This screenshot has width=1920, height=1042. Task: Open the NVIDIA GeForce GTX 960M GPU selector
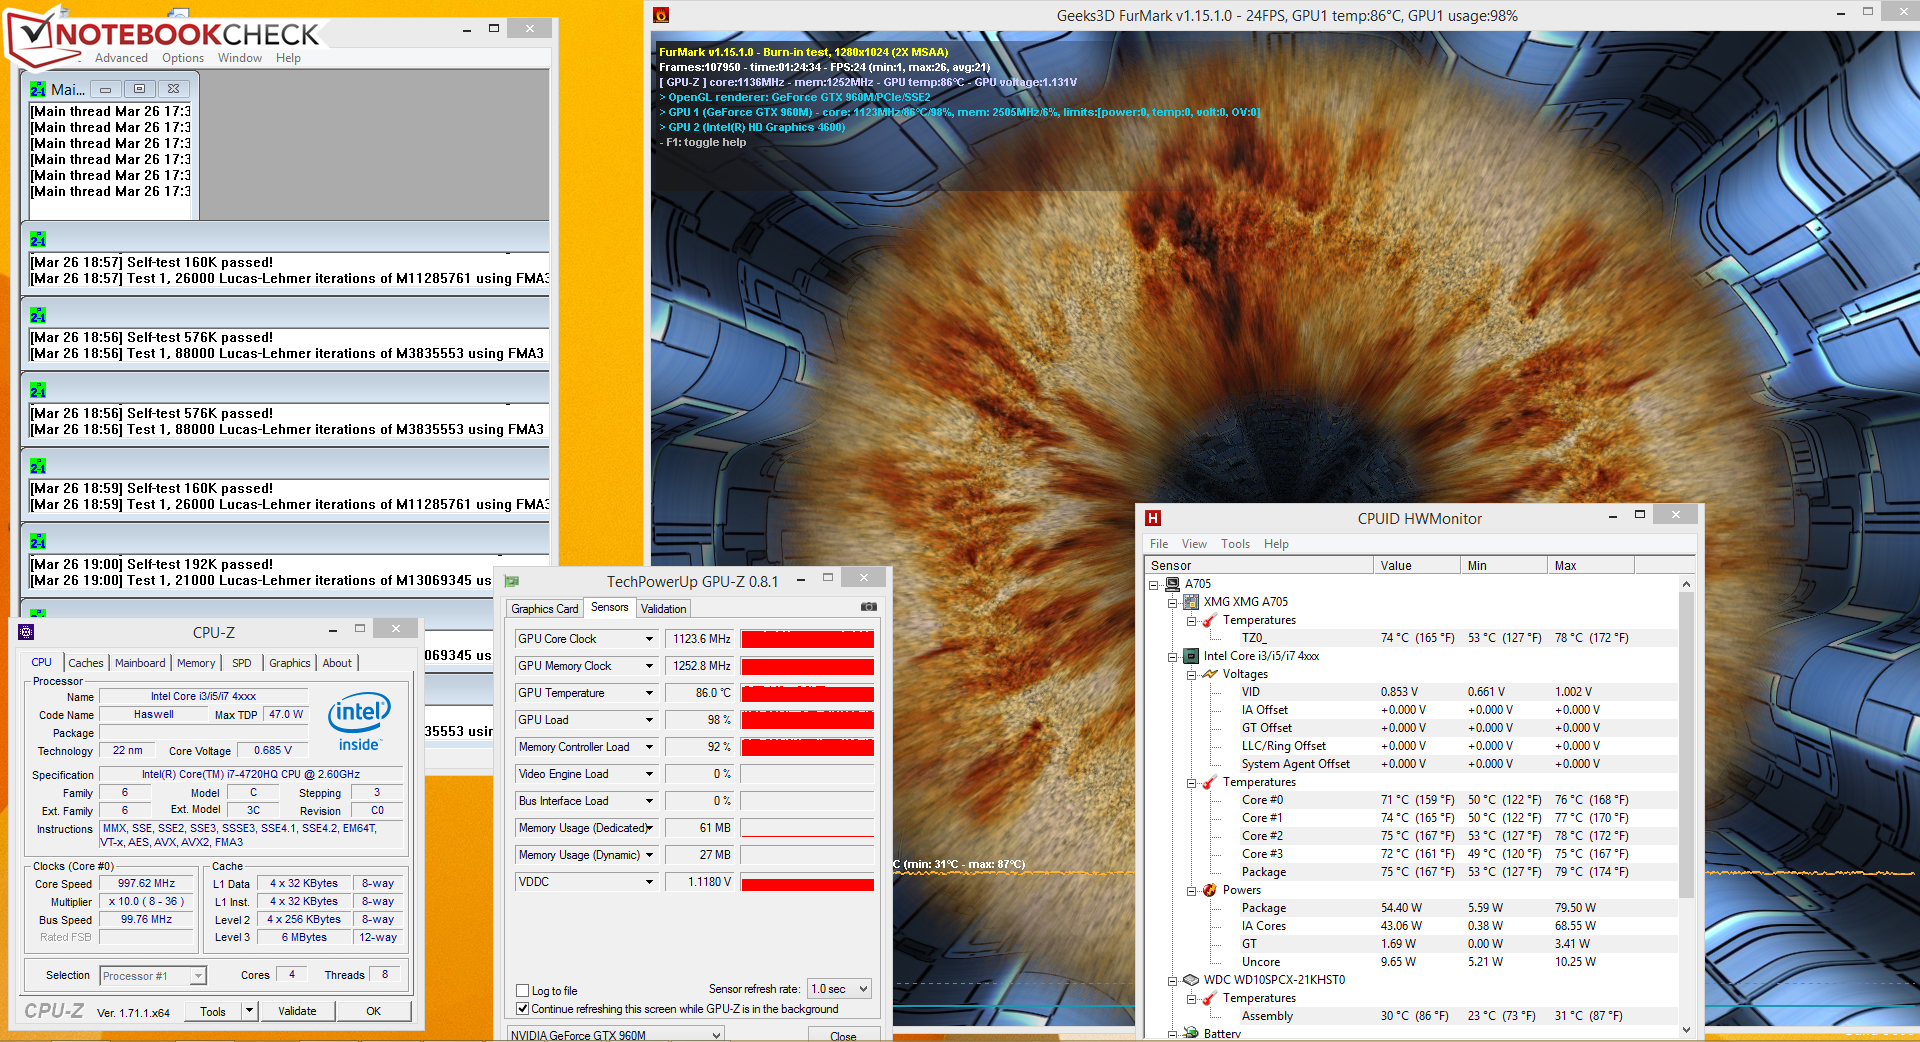click(x=615, y=1035)
